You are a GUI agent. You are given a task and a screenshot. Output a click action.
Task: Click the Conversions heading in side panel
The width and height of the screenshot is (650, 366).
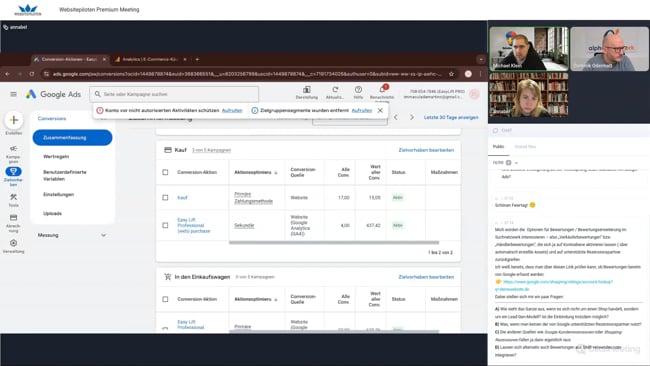(x=52, y=118)
